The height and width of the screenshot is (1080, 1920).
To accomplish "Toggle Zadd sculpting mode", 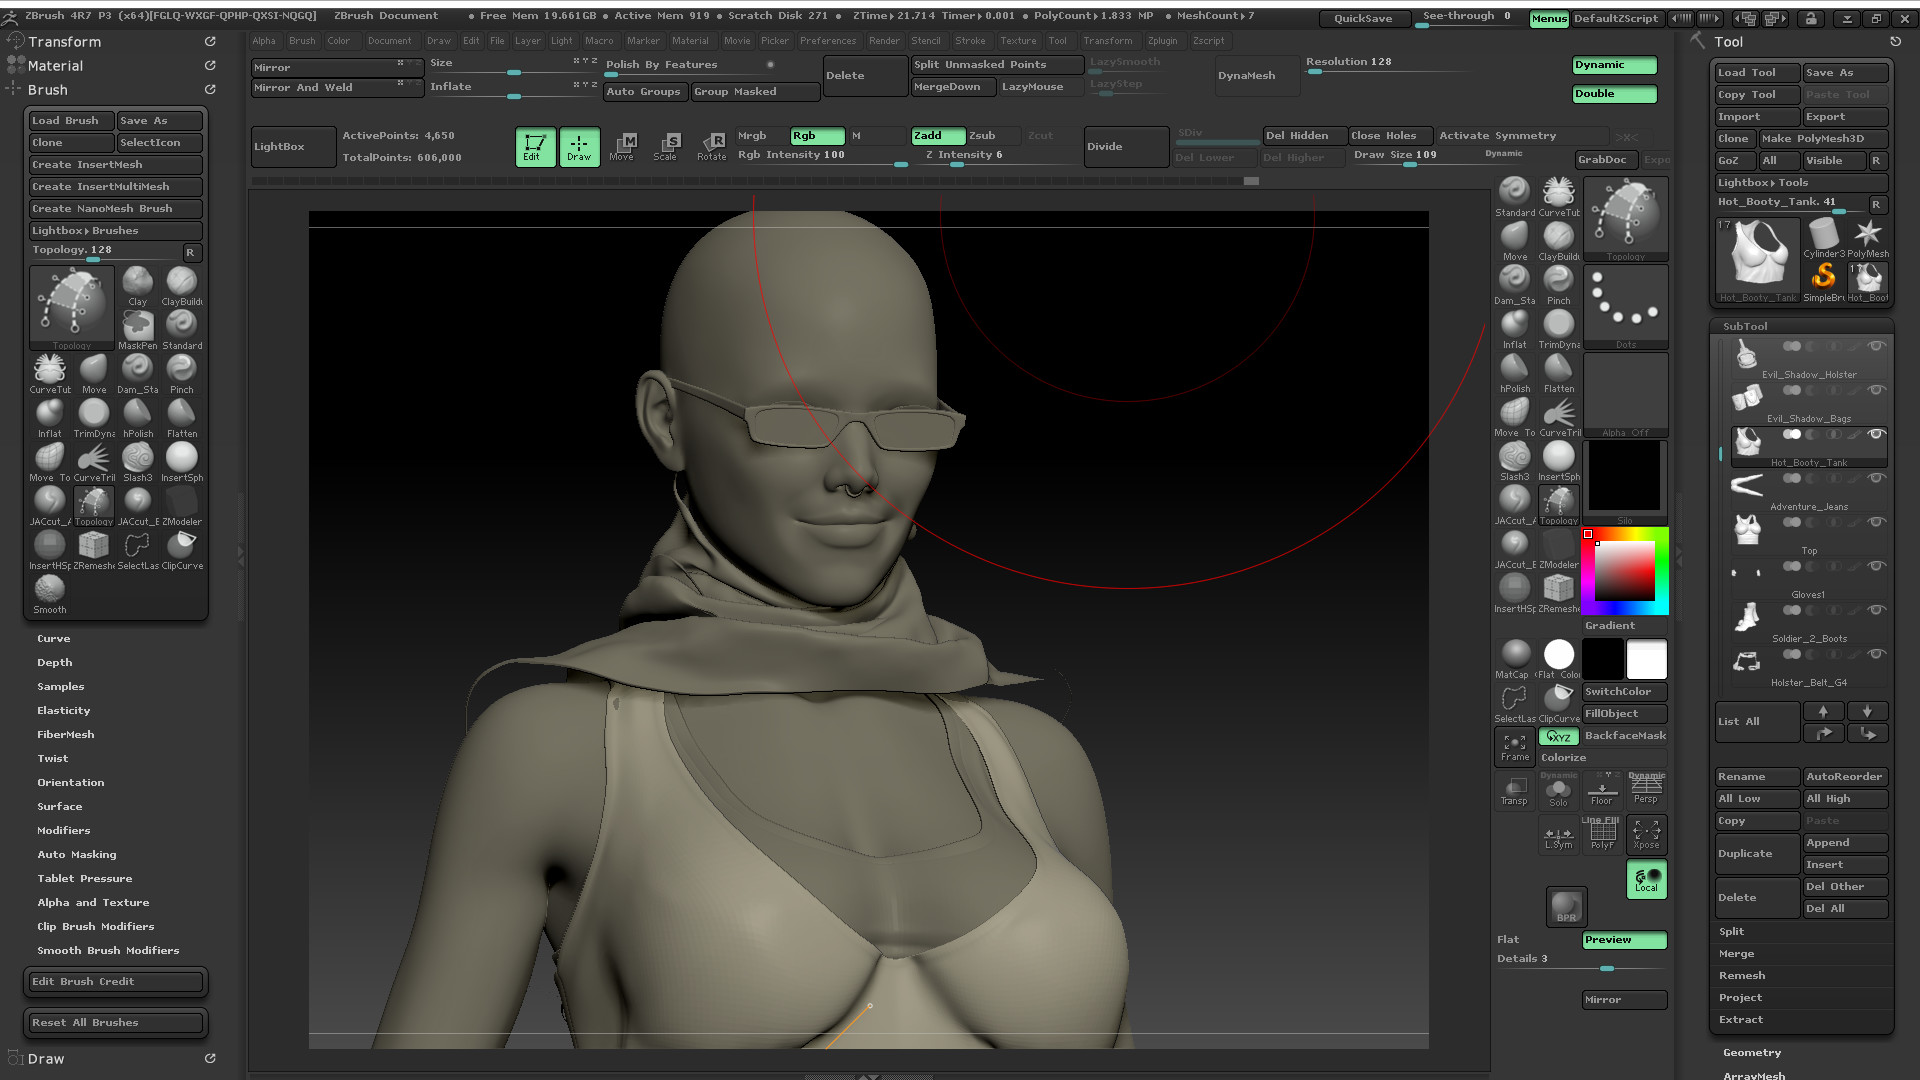I will [x=937, y=136].
